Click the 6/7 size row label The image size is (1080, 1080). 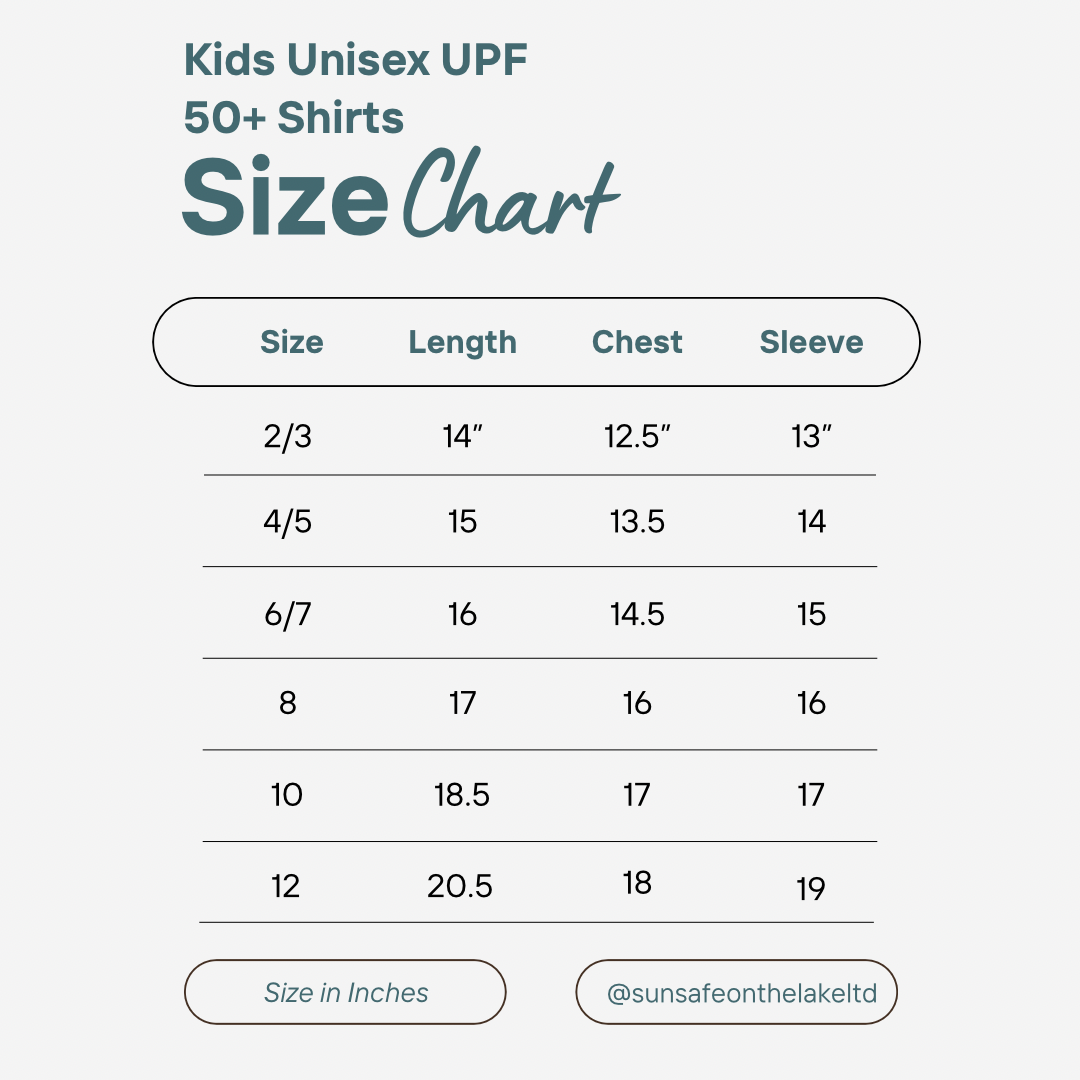288,614
